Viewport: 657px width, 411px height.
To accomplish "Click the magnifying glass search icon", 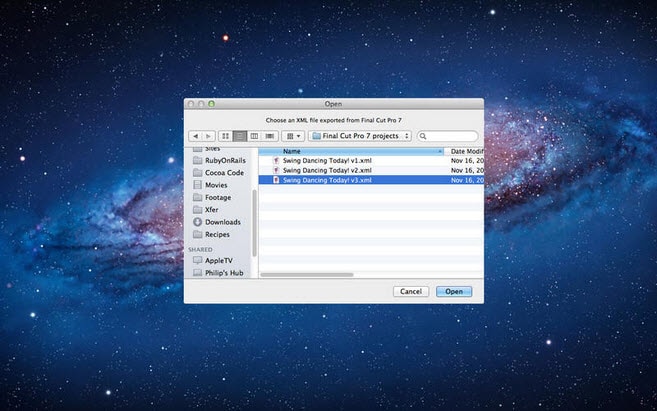I will pyautogui.click(x=423, y=136).
